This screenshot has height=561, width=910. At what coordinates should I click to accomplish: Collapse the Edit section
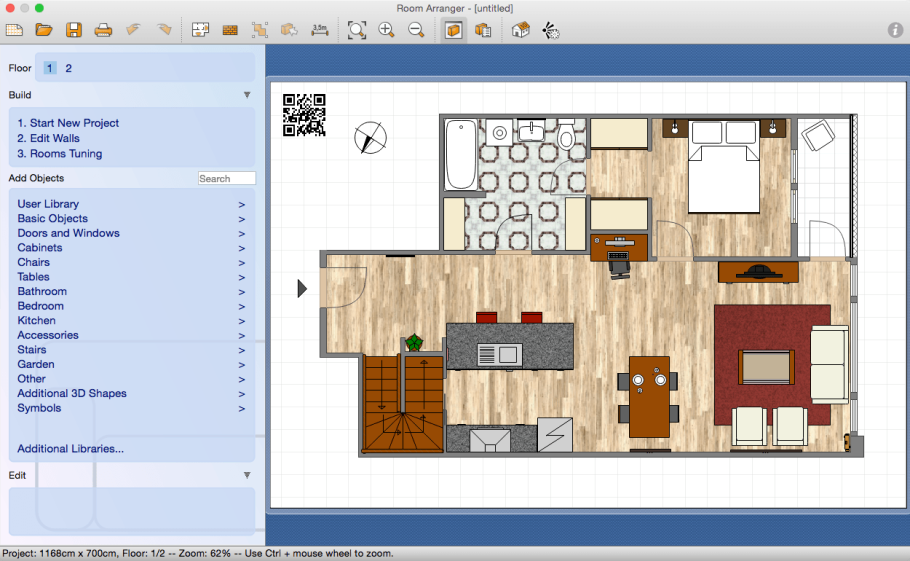[x=247, y=475]
